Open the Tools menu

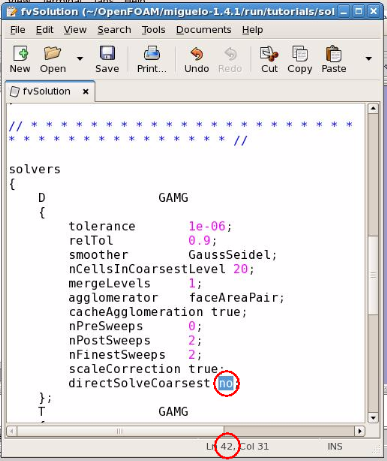tap(153, 30)
